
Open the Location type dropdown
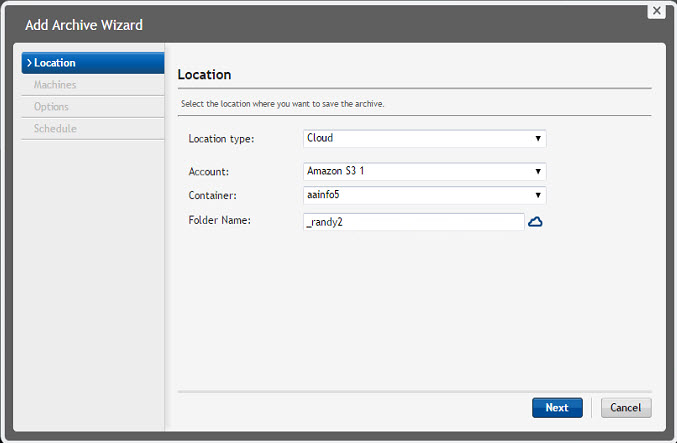(x=424, y=139)
